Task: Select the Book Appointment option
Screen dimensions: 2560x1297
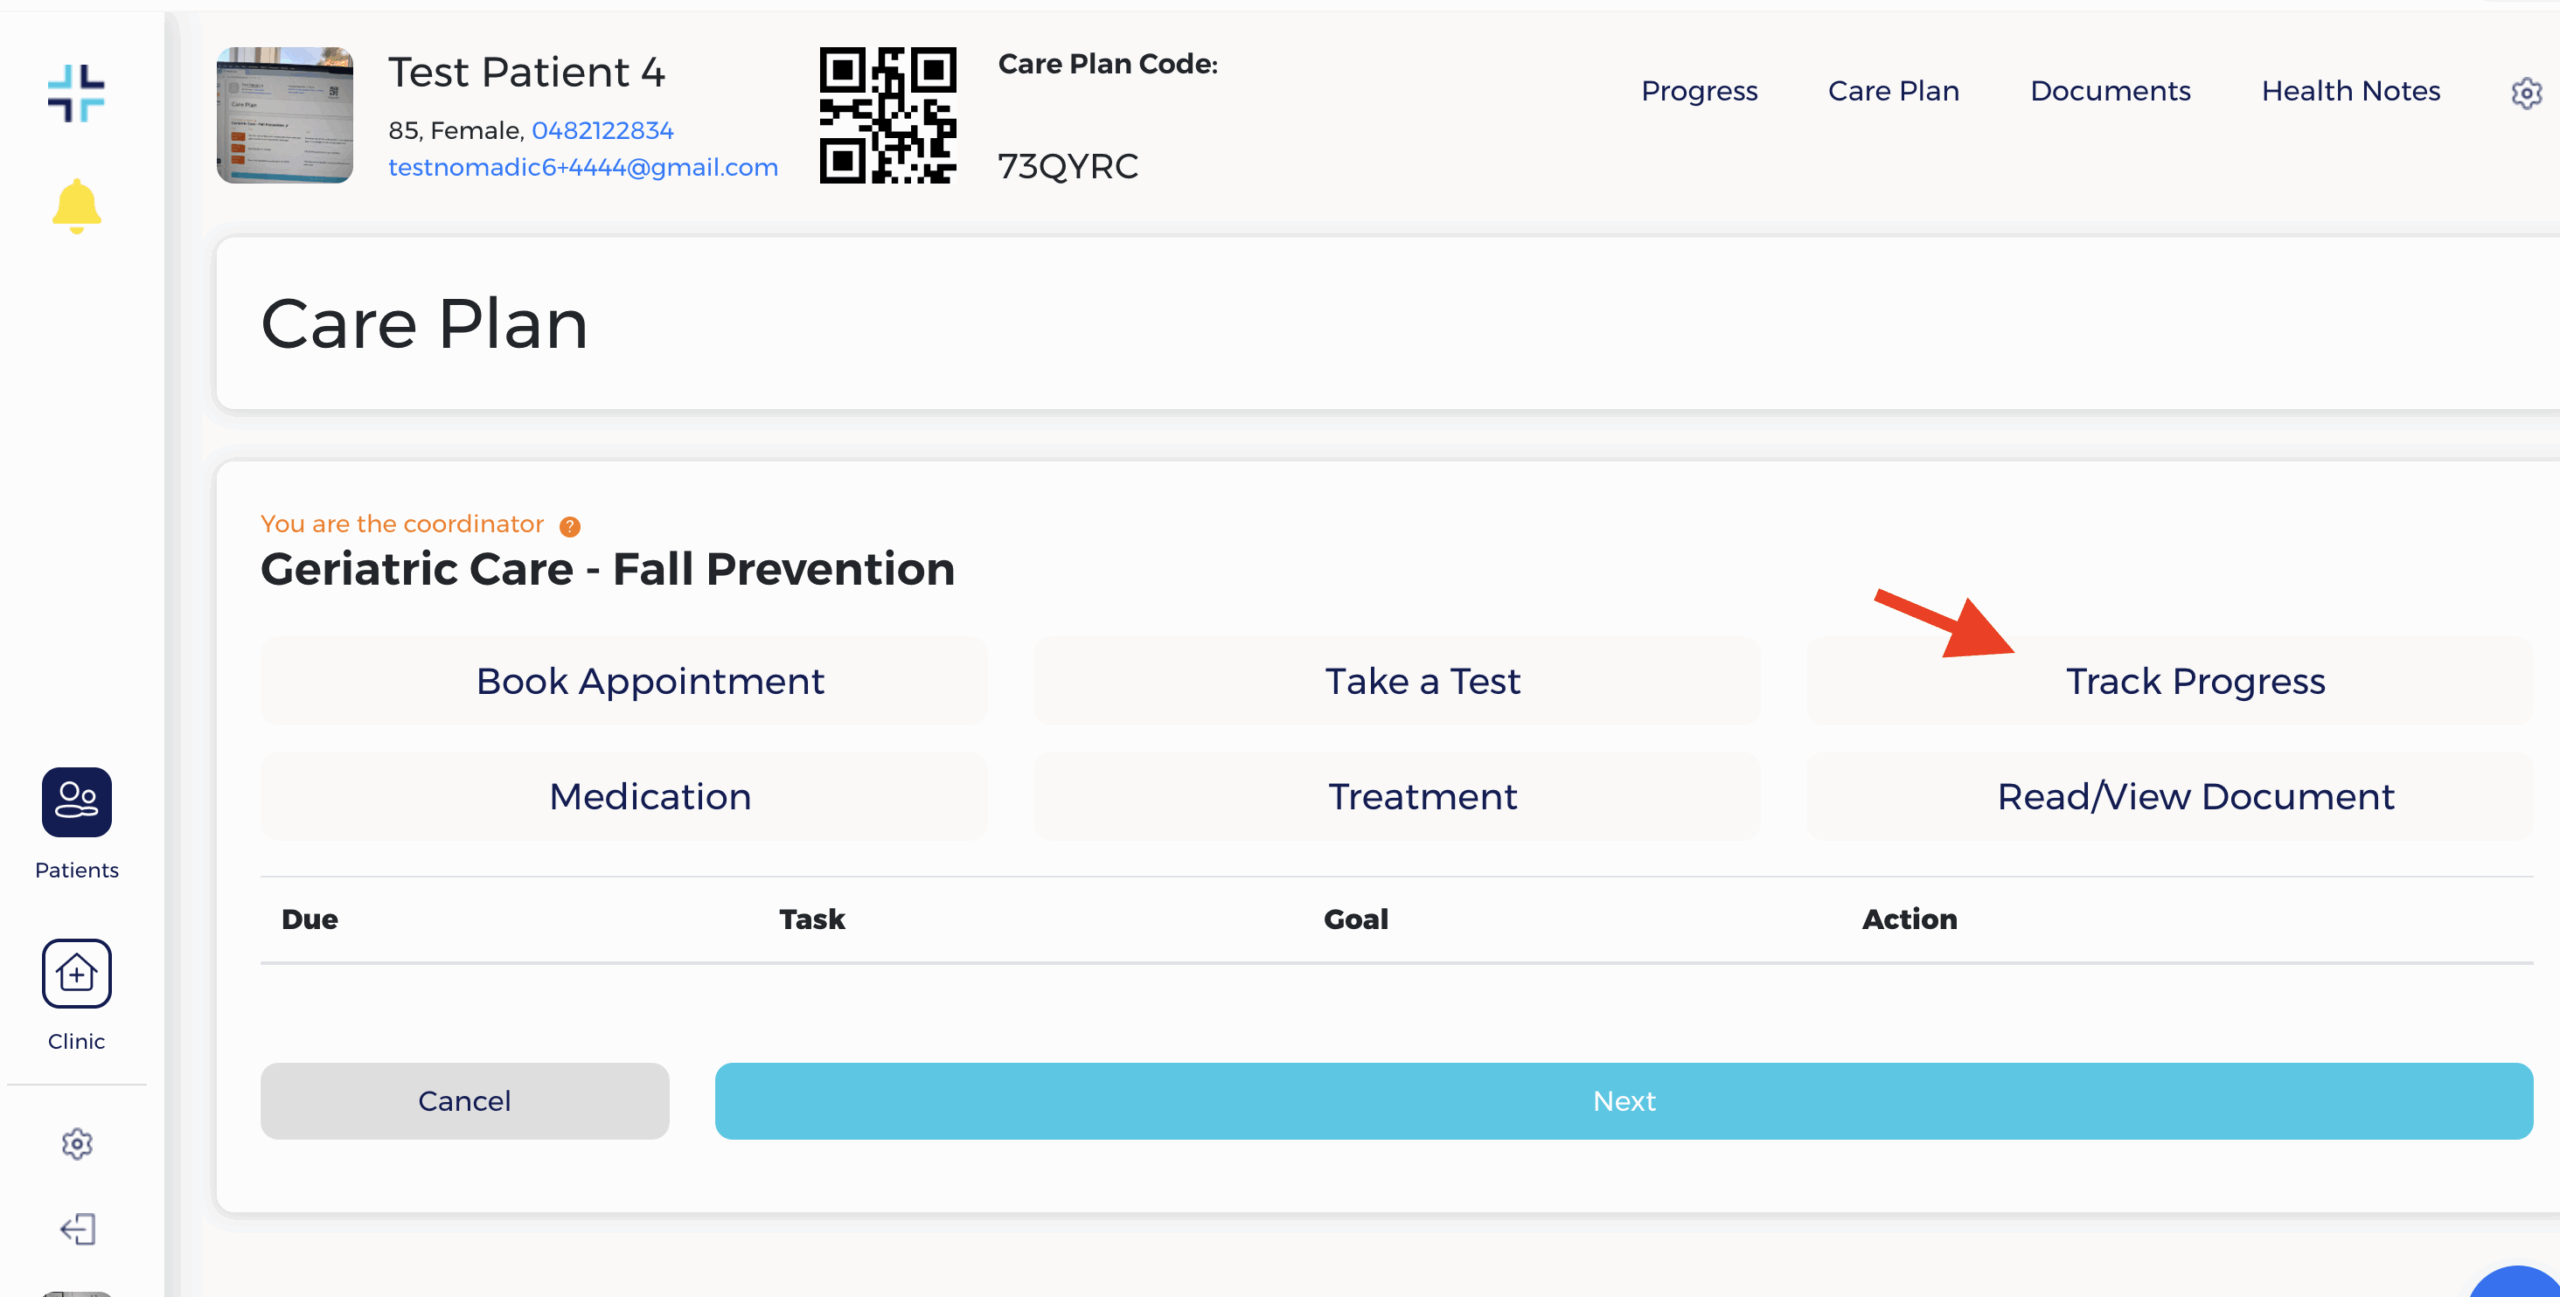Action: [x=650, y=681]
